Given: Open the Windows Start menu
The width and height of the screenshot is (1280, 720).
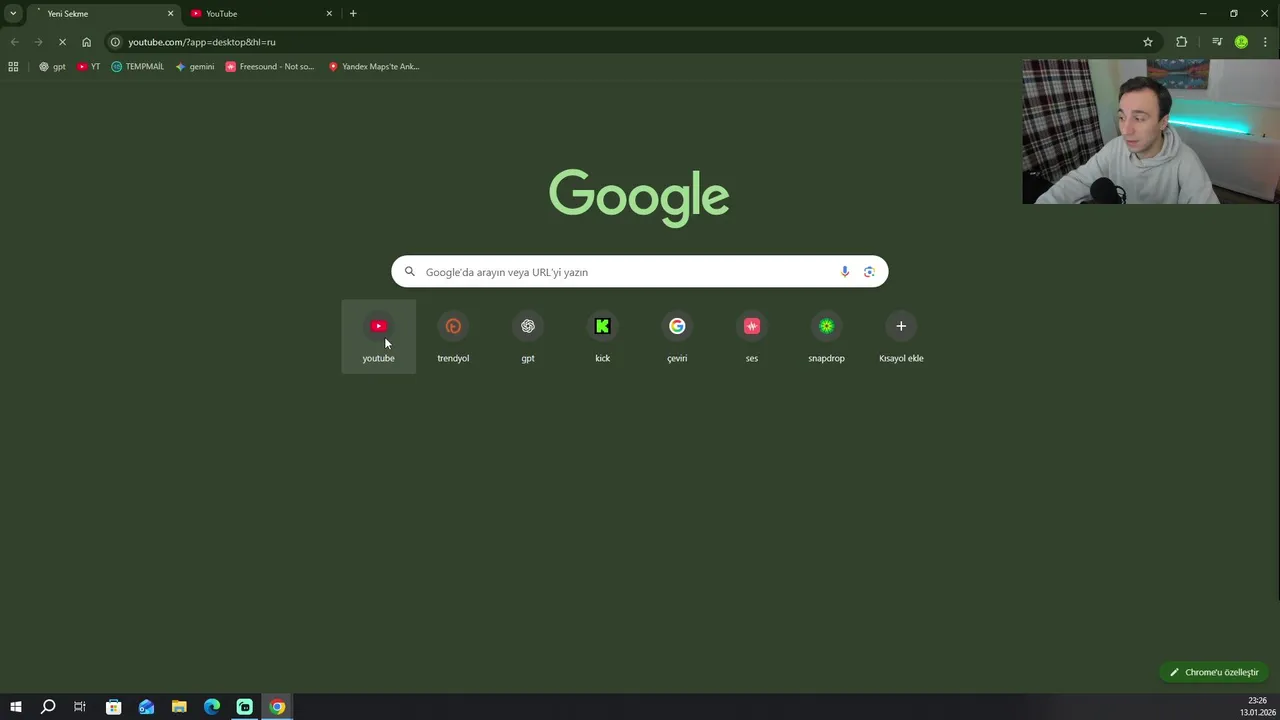Looking at the screenshot, I should [x=15, y=707].
